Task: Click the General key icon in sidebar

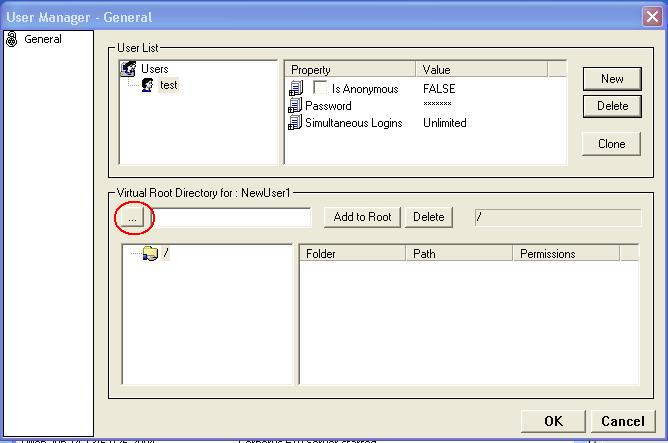Action: [12, 40]
